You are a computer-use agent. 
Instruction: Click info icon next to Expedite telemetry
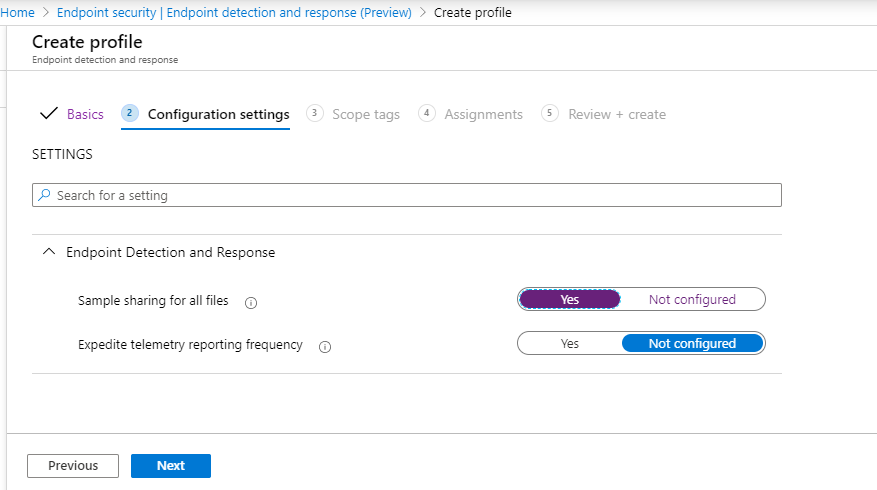325,346
